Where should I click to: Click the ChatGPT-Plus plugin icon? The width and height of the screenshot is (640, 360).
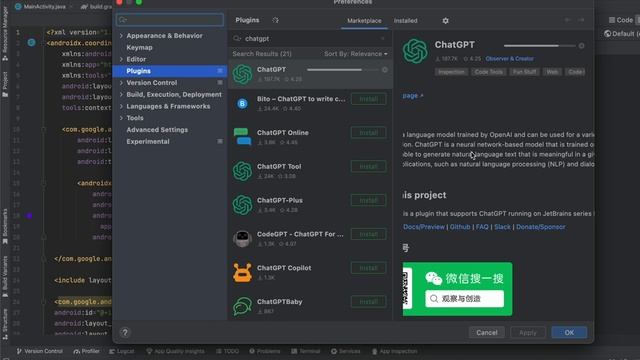pos(242,205)
